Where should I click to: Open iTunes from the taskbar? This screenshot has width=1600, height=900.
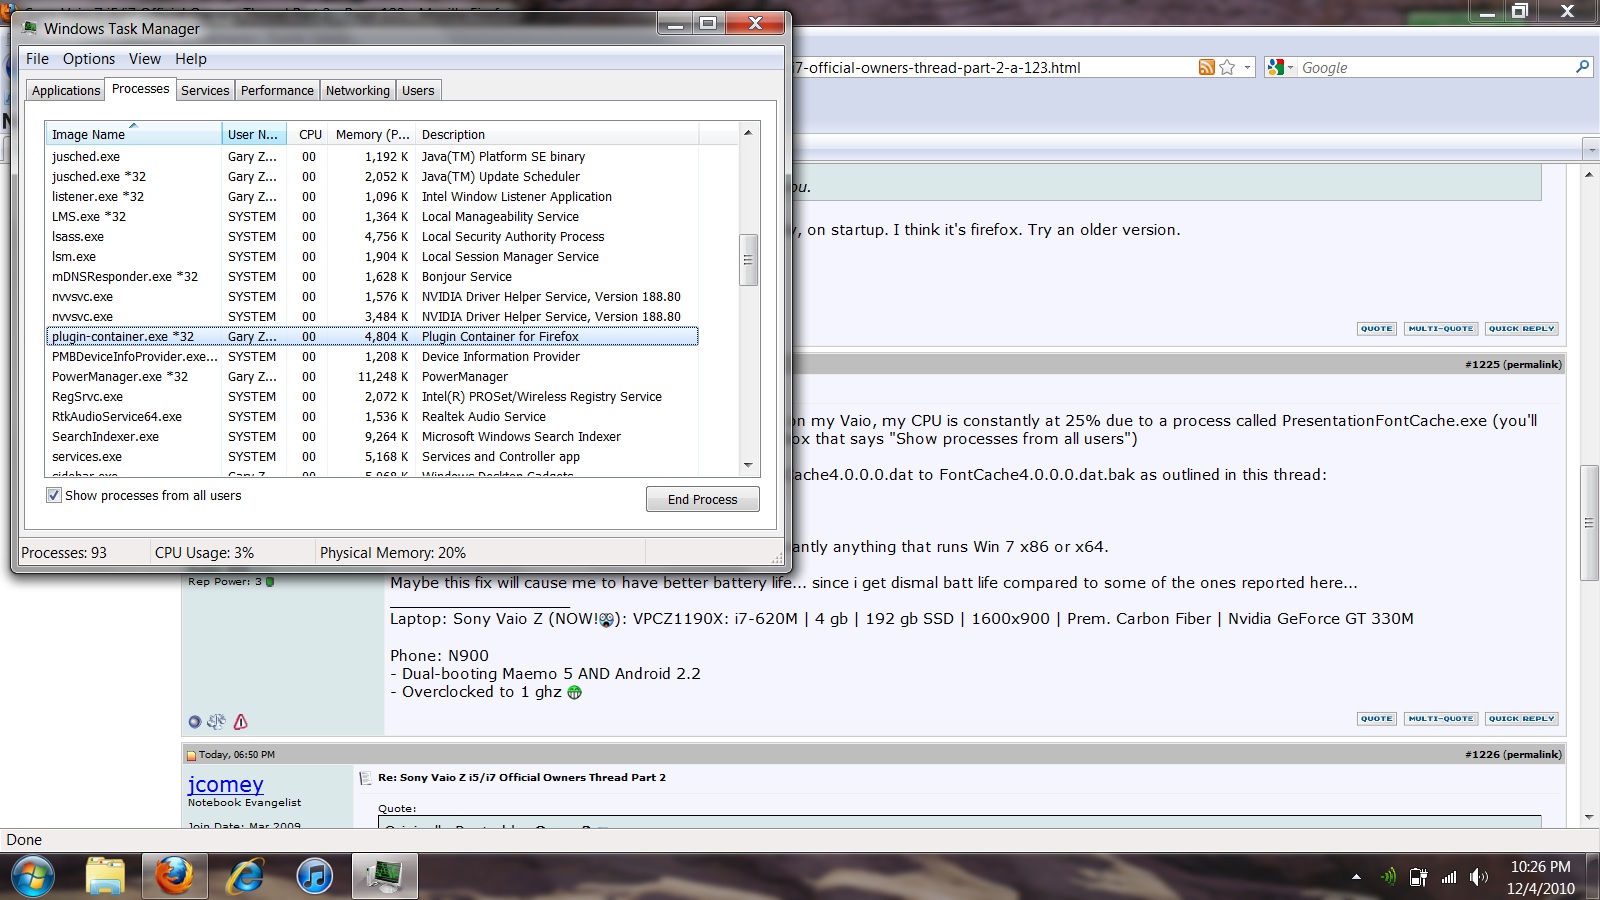[315, 877]
